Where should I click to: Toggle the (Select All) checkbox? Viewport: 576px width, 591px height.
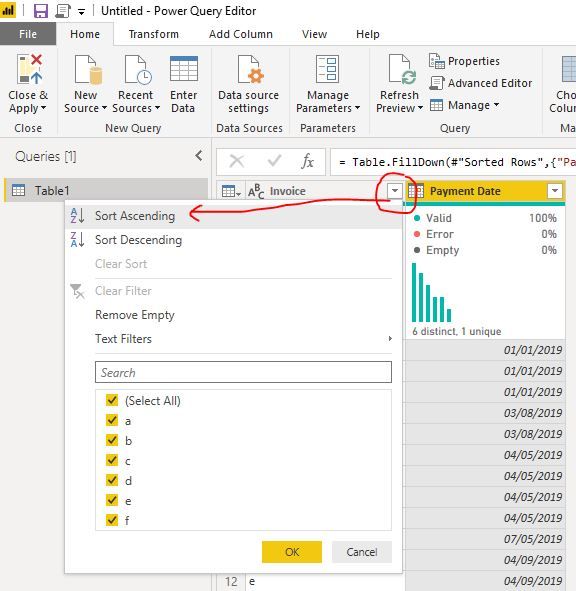point(112,400)
